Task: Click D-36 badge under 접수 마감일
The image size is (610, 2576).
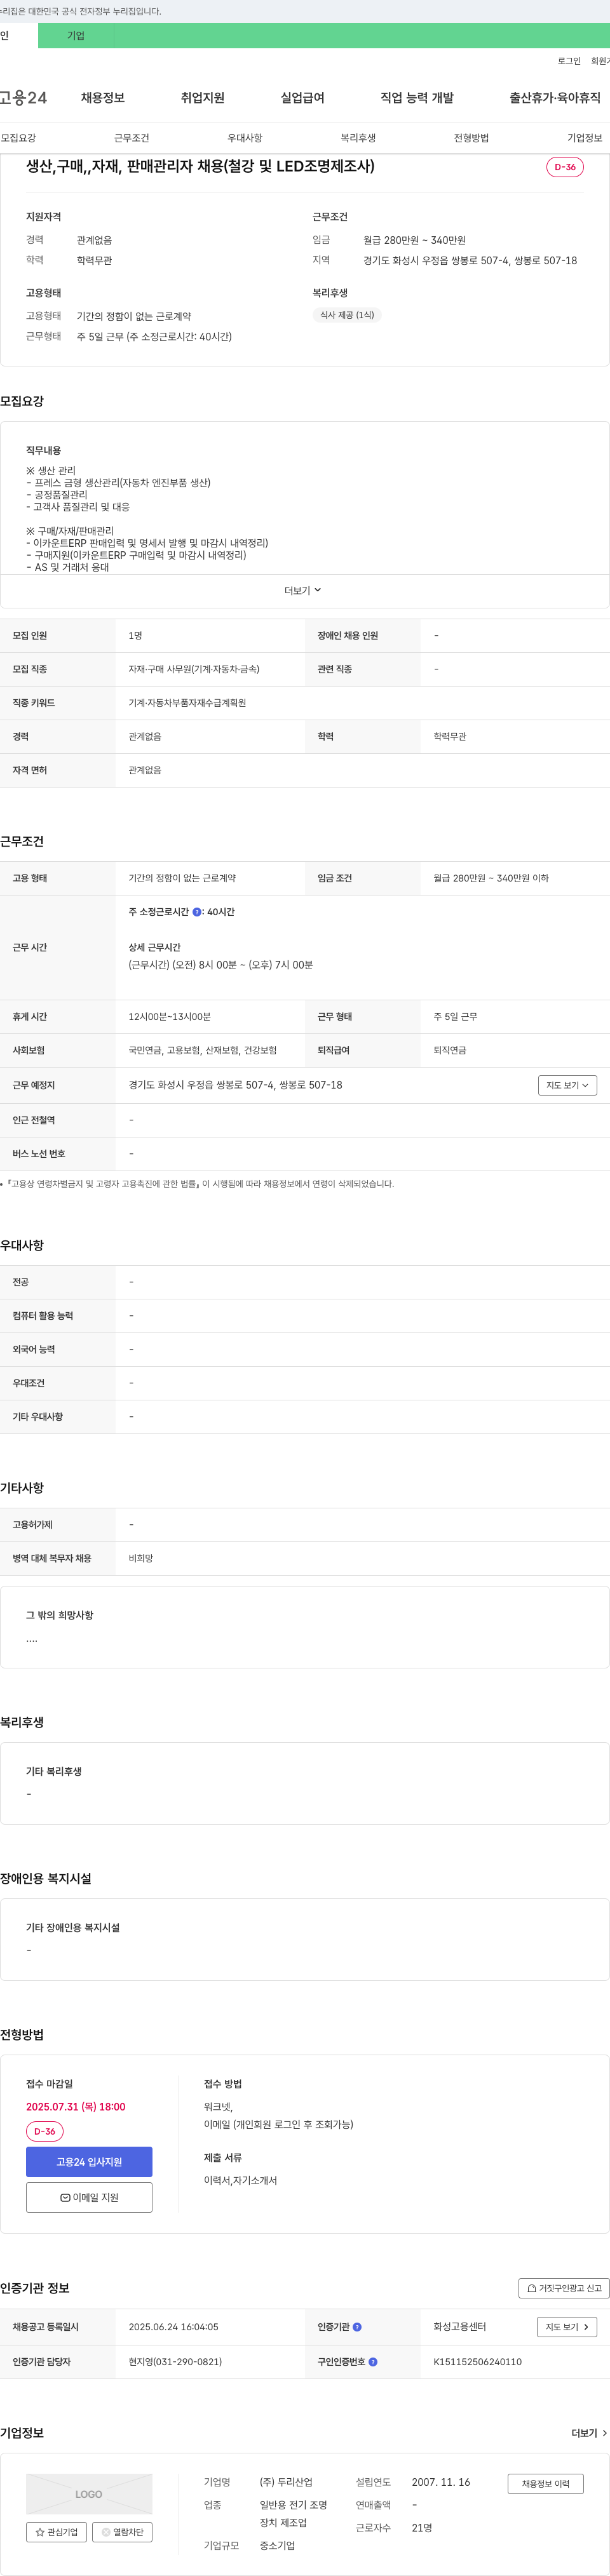Action: [45, 2131]
